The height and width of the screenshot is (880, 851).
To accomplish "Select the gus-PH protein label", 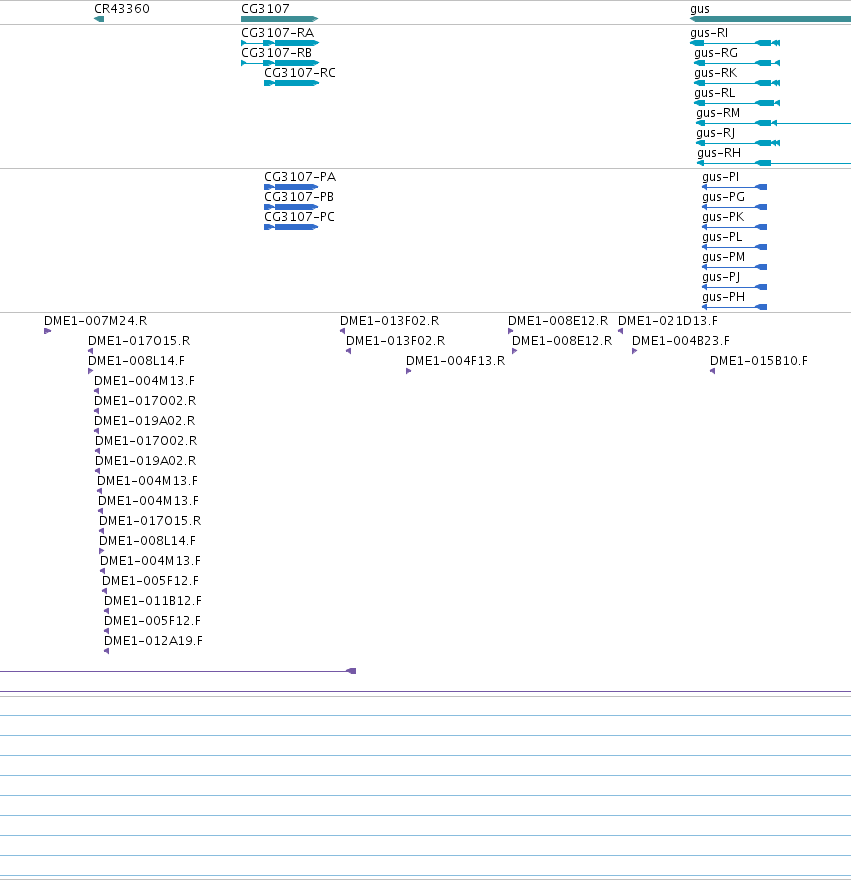I will pyautogui.click(x=724, y=297).
